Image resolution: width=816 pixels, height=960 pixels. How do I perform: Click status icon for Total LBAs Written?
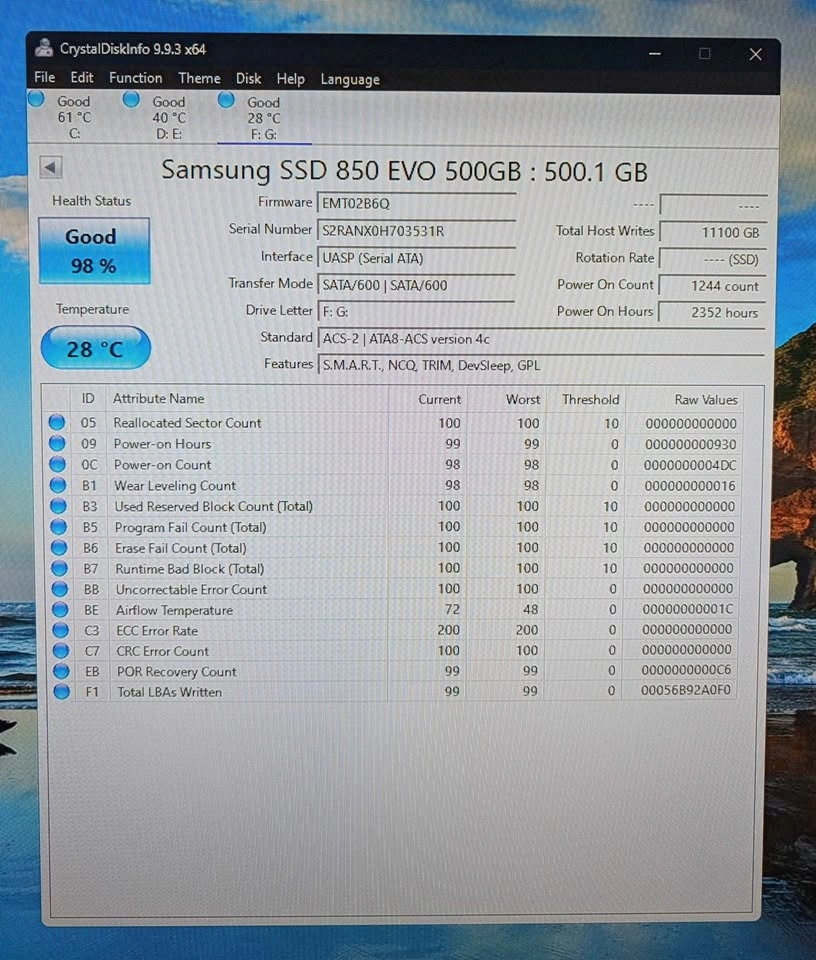pyautogui.click(x=61, y=691)
